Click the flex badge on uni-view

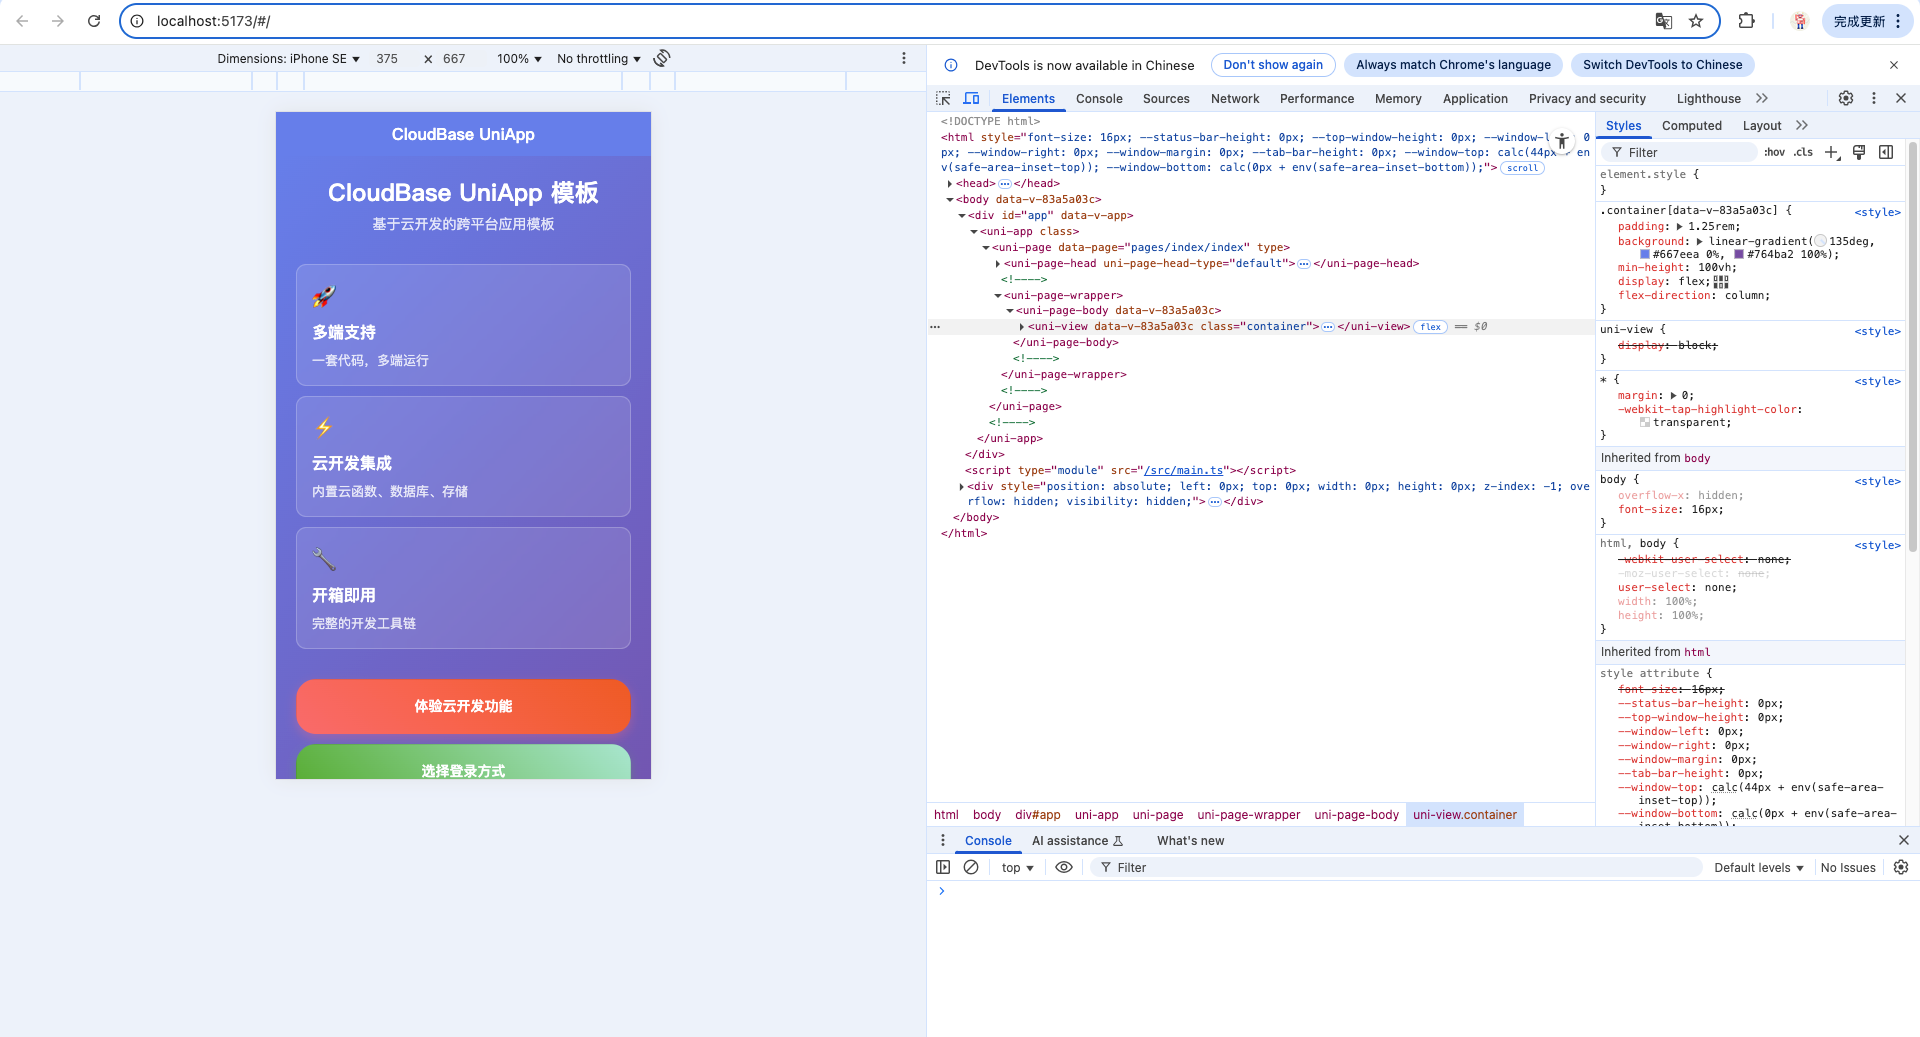coord(1430,327)
